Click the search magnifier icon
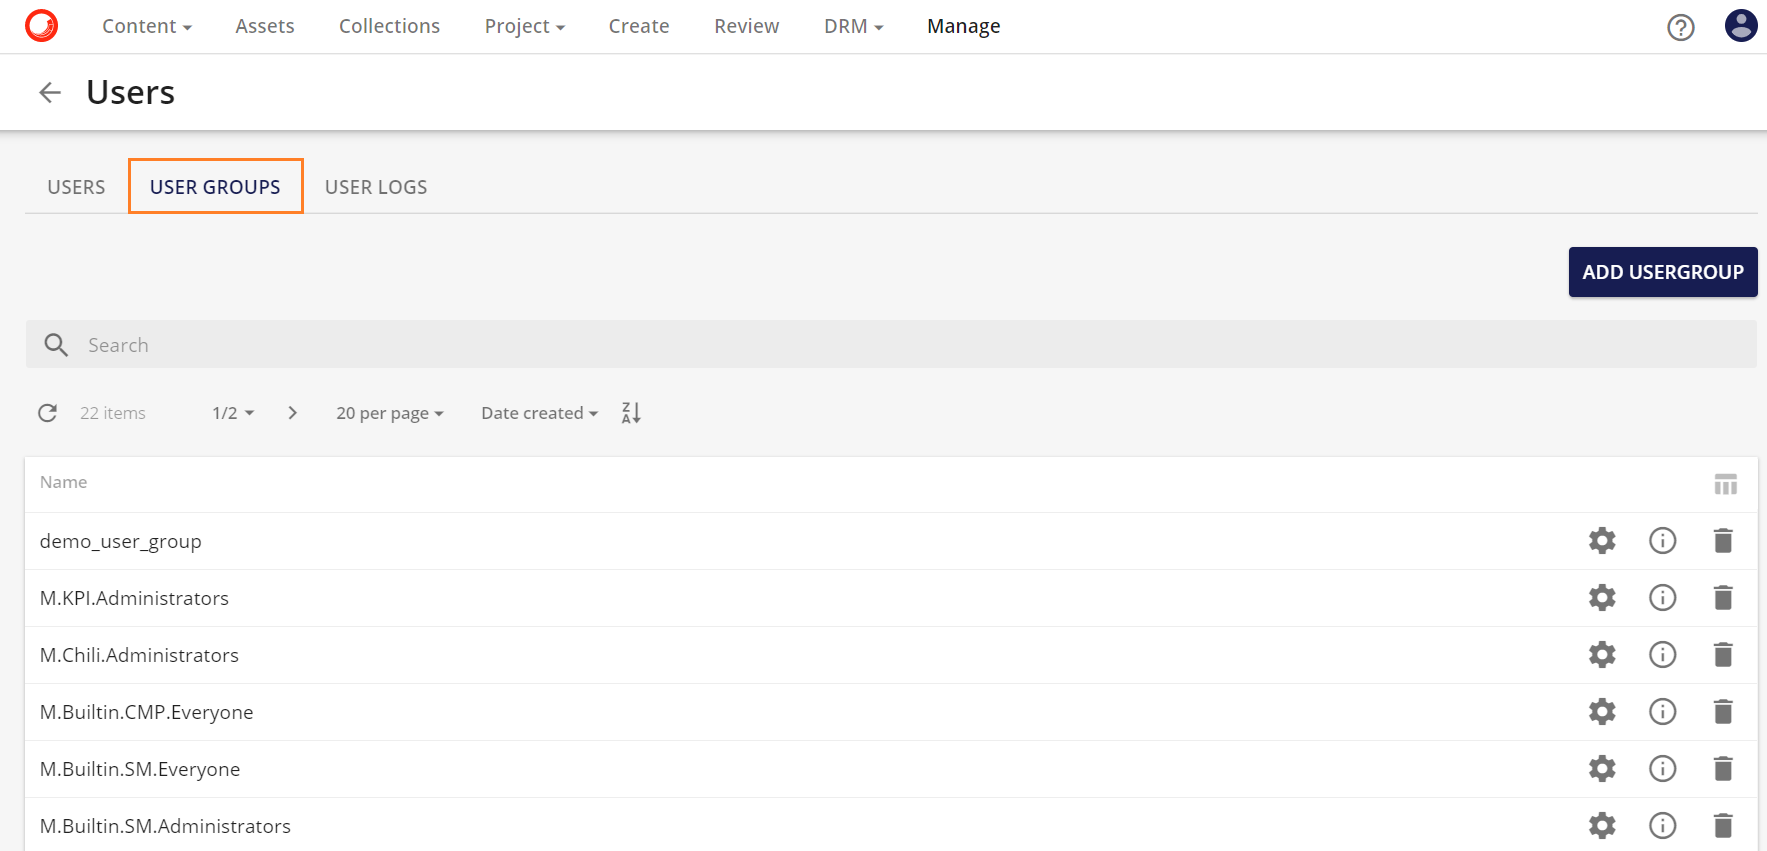This screenshot has width=1767, height=851. point(56,345)
